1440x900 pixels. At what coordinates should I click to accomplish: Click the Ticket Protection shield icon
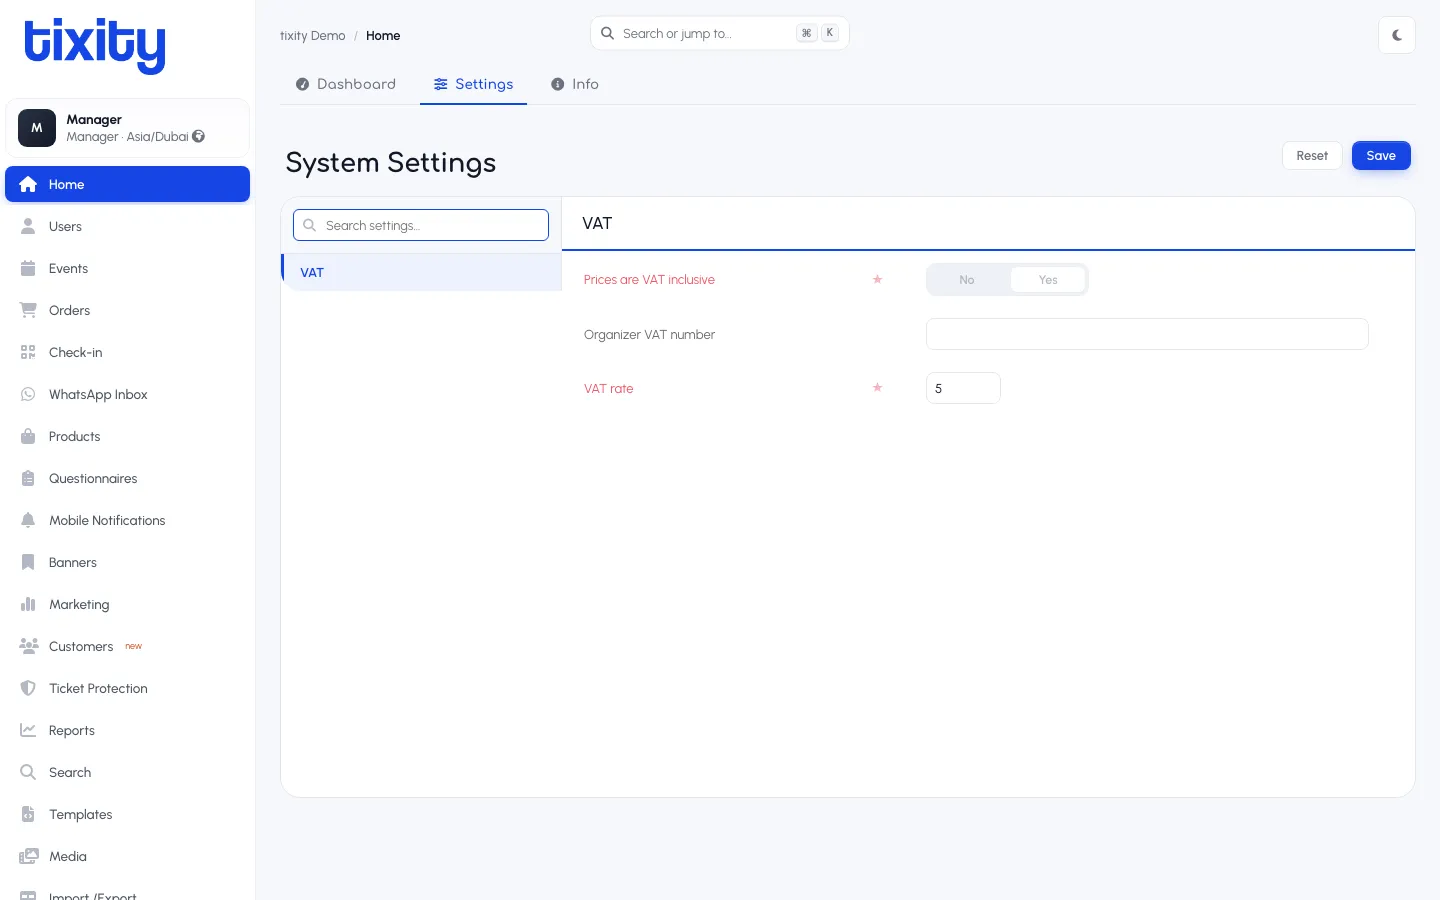pos(28,688)
